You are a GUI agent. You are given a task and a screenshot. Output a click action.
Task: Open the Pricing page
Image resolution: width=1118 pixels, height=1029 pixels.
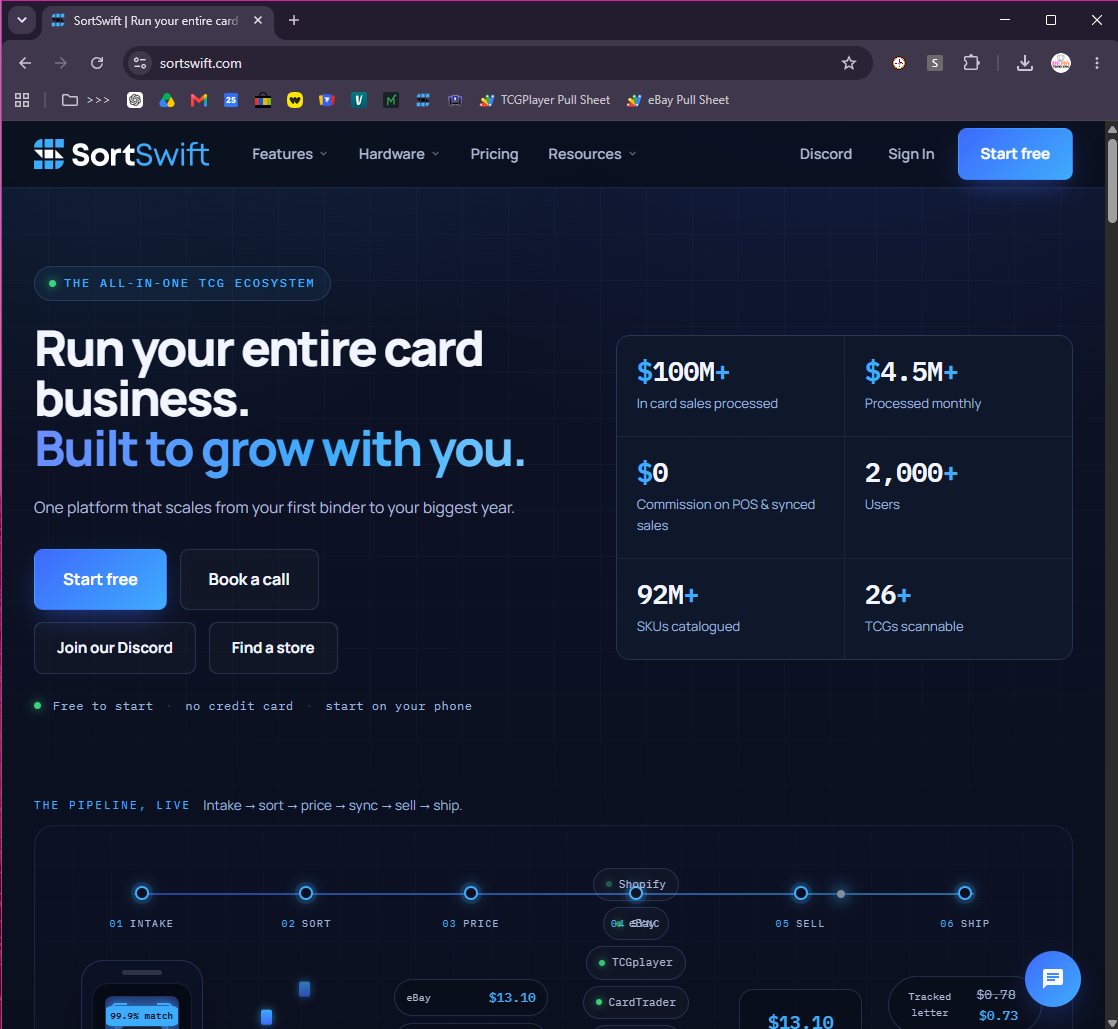tap(494, 154)
